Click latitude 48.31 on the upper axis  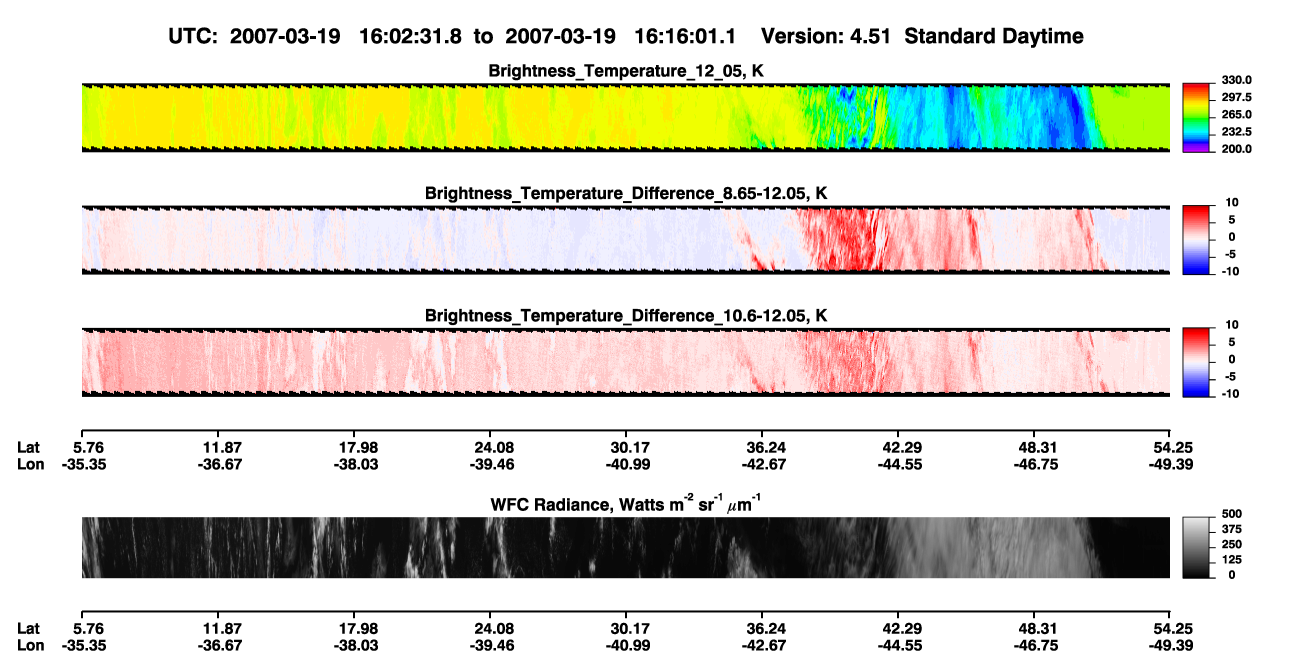(1034, 446)
